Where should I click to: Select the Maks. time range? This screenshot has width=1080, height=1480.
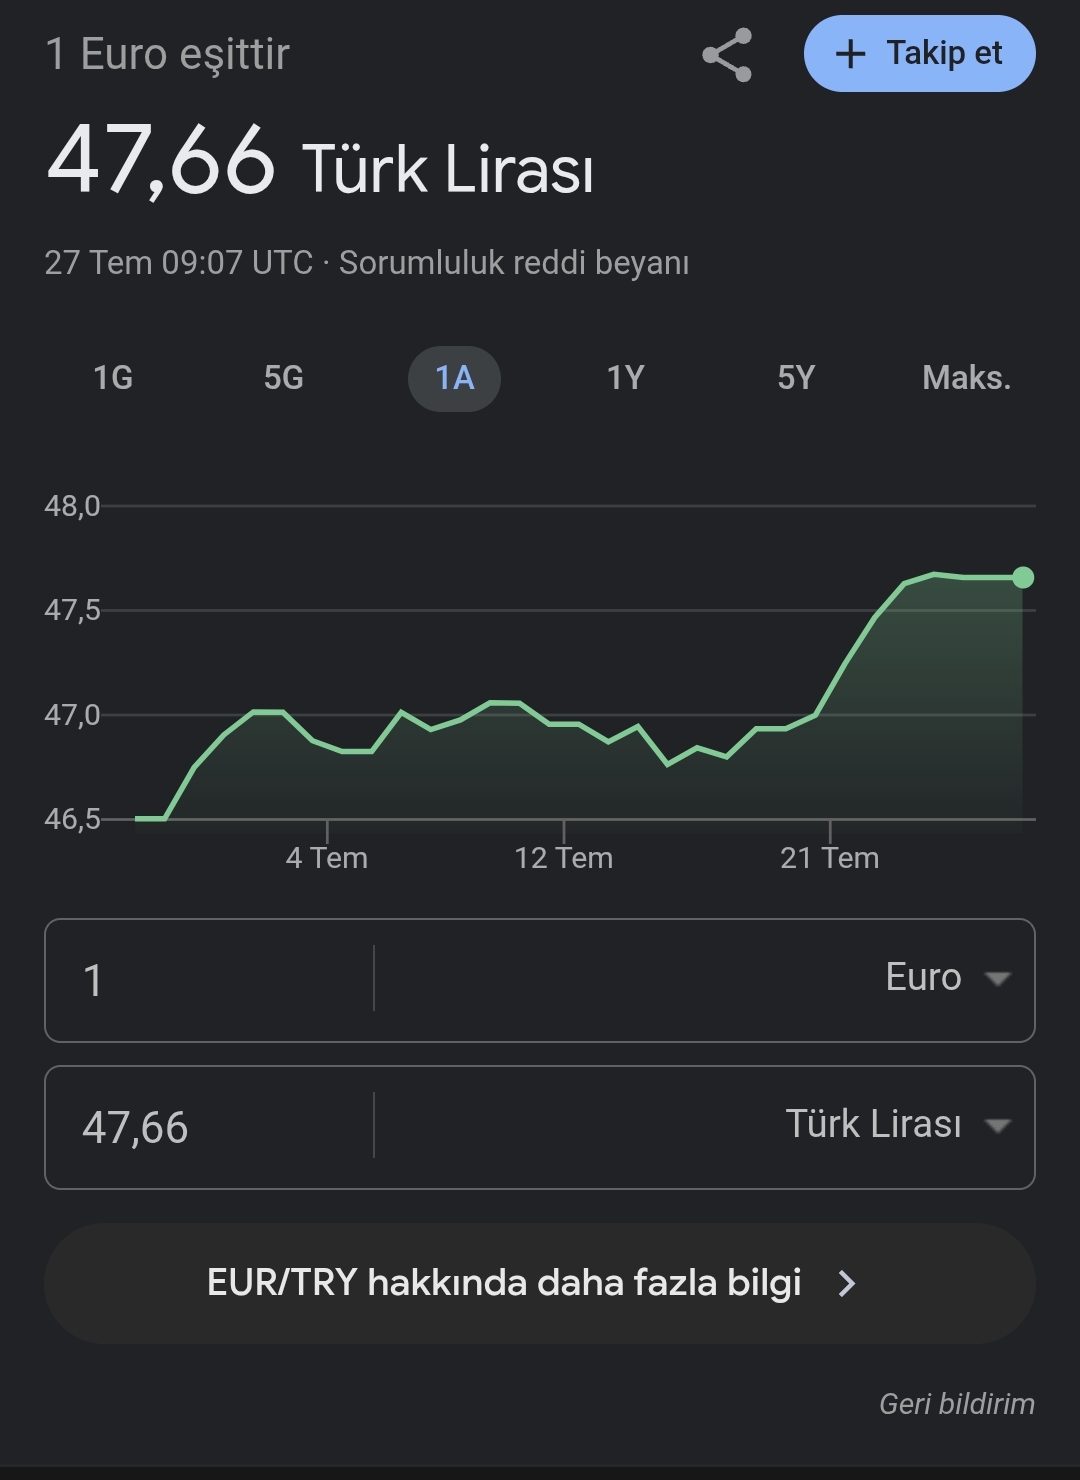coord(966,378)
